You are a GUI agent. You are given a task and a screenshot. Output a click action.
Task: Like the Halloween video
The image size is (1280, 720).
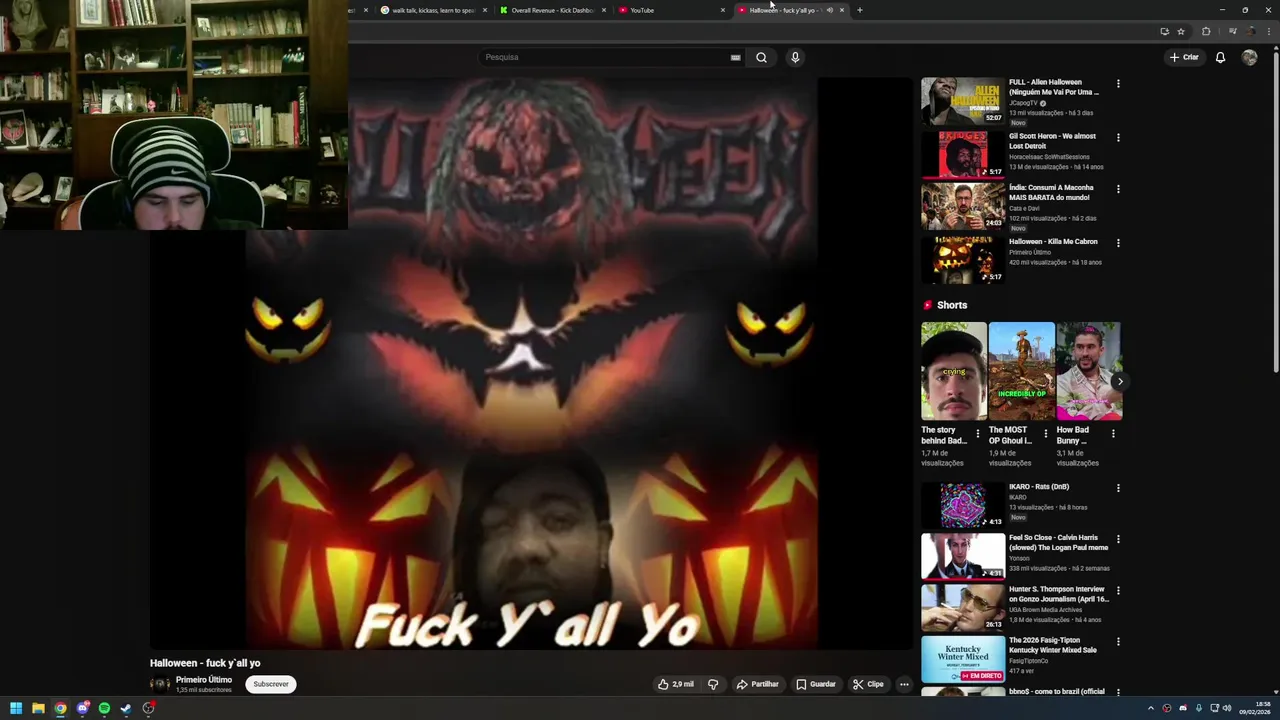coord(676,684)
